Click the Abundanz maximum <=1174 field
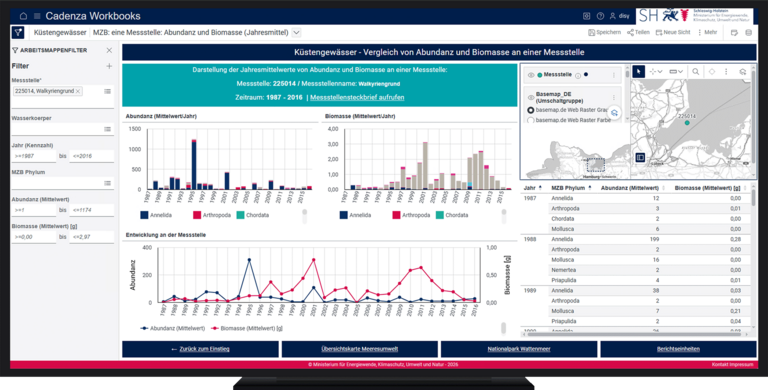Image resolution: width=768 pixels, height=390 pixels. (x=92, y=210)
